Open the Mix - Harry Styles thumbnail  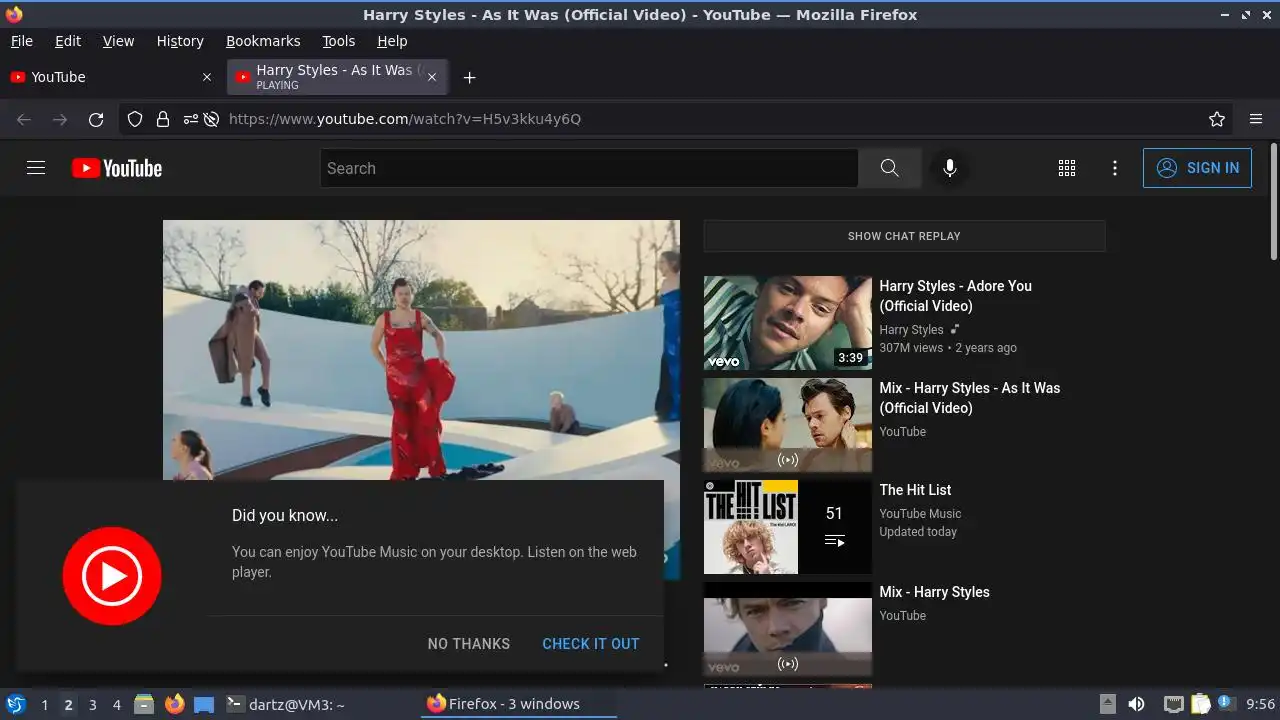pyautogui.click(x=787, y=629)
